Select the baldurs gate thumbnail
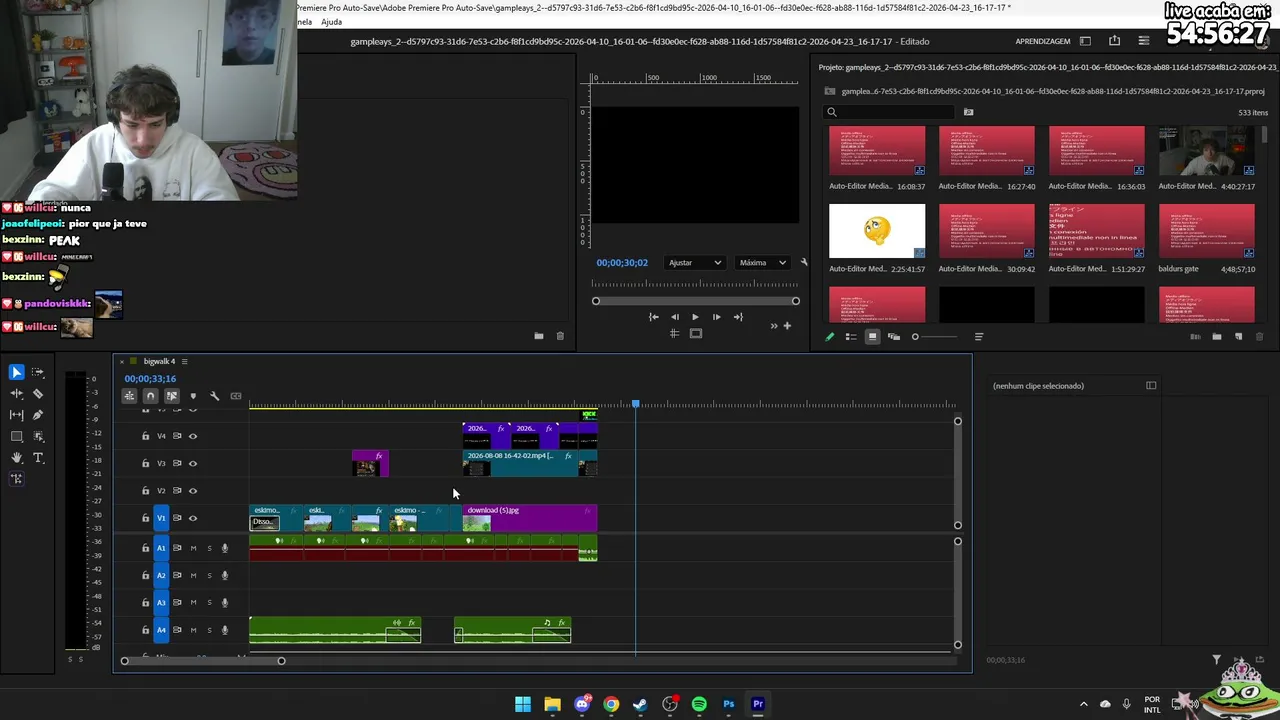This screenshot has height=720, width=1280. [x=1206, y=232]
